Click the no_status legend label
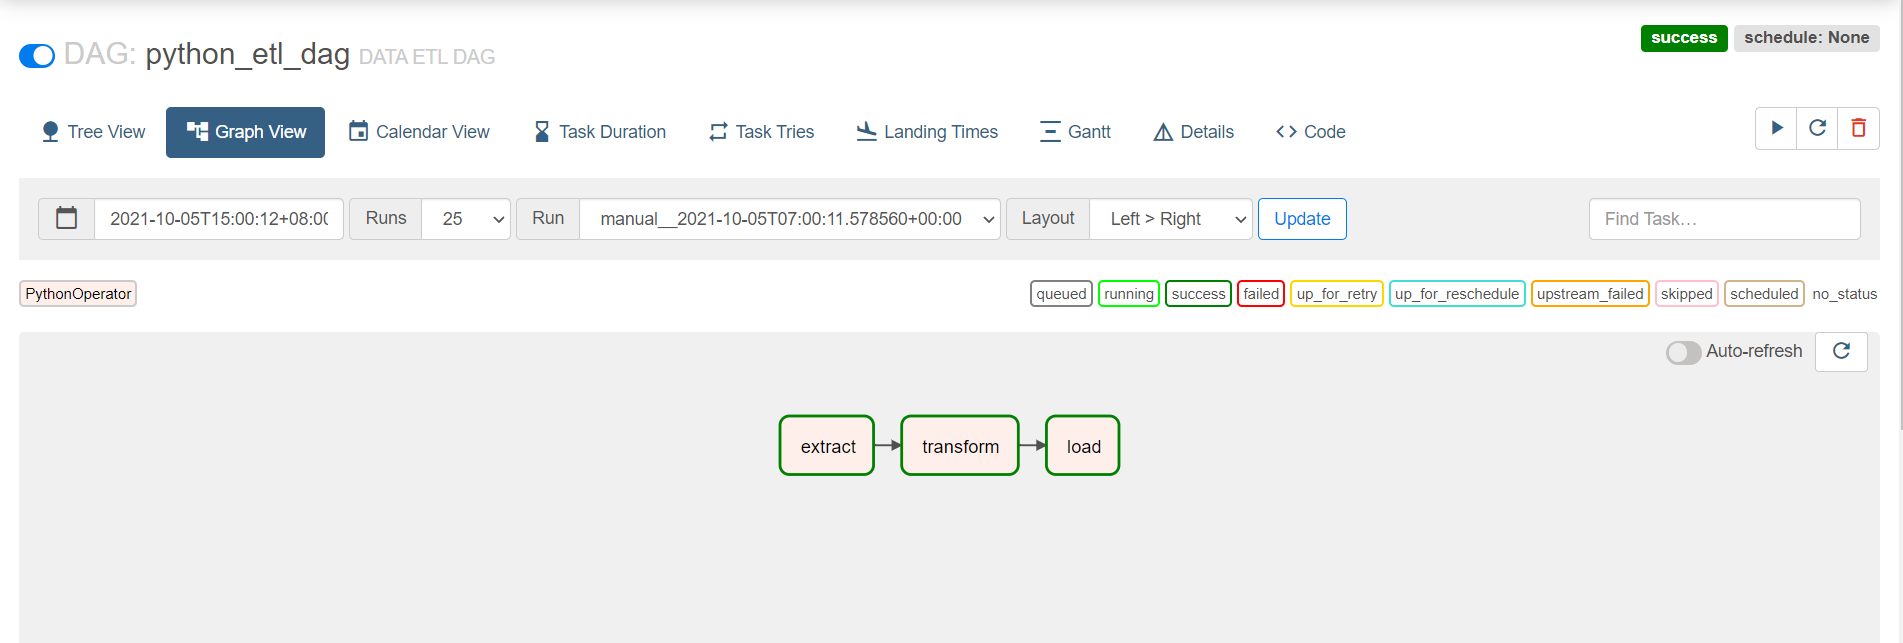Image resolution: width=1903 pixels, height=643 pixels. click(x=1845, y=294)
